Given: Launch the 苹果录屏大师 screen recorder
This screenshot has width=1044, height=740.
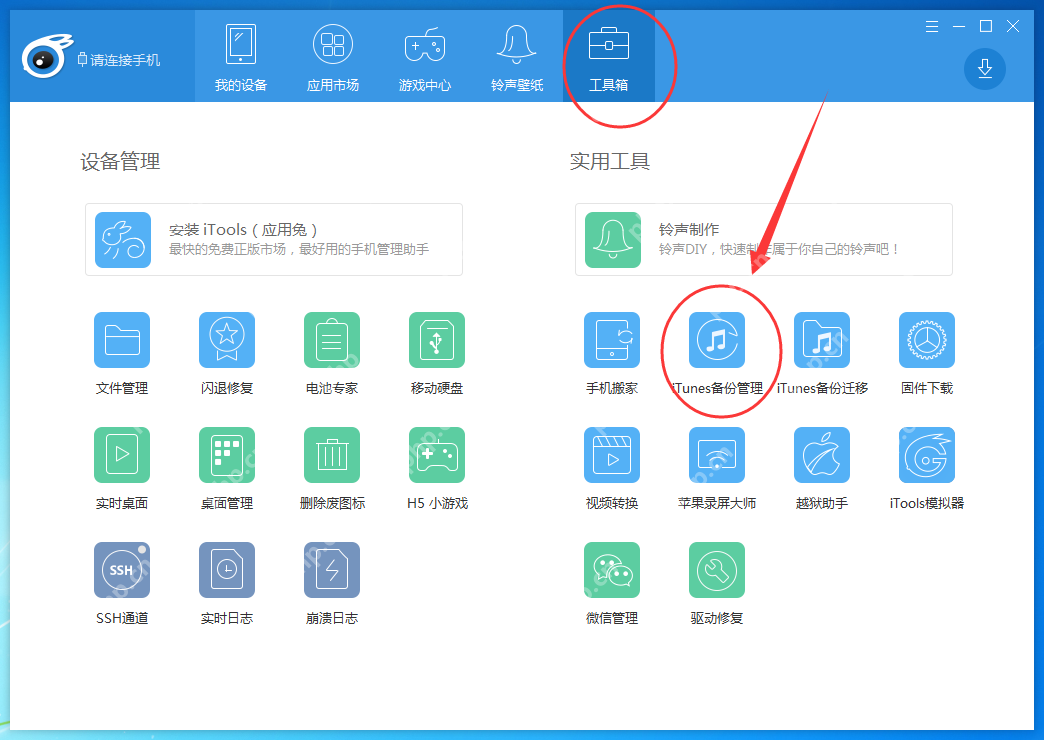Looking at the screenshot, I should pos(717,455).
